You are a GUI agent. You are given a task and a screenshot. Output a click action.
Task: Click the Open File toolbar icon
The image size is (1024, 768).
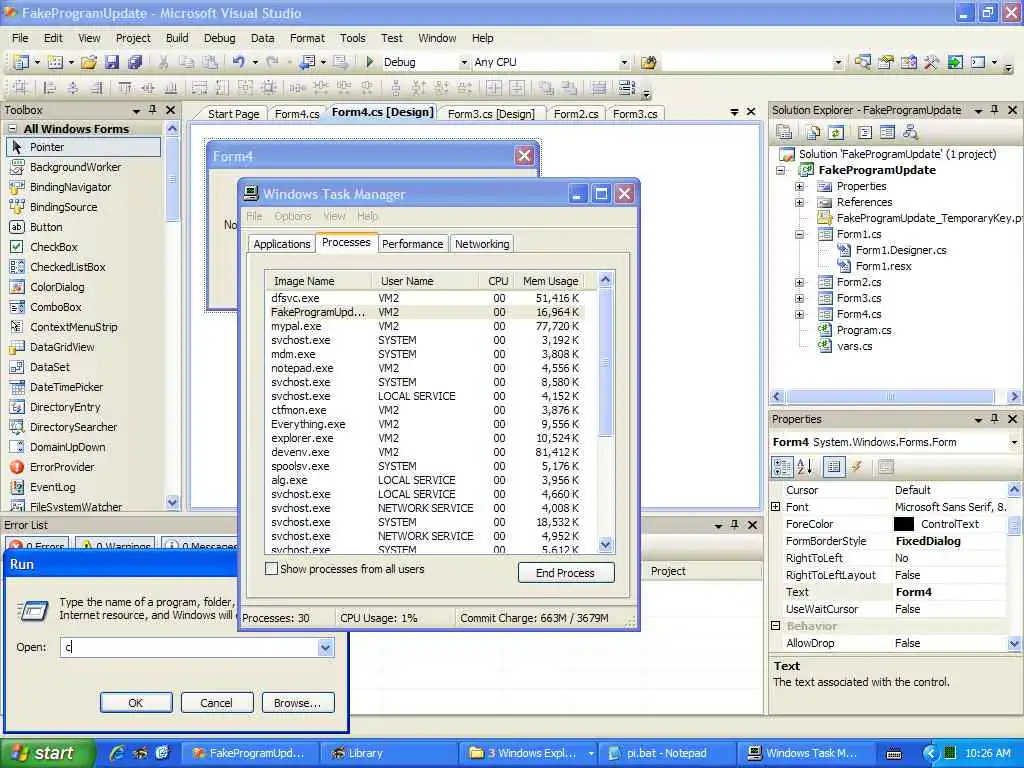click(89, 62)
